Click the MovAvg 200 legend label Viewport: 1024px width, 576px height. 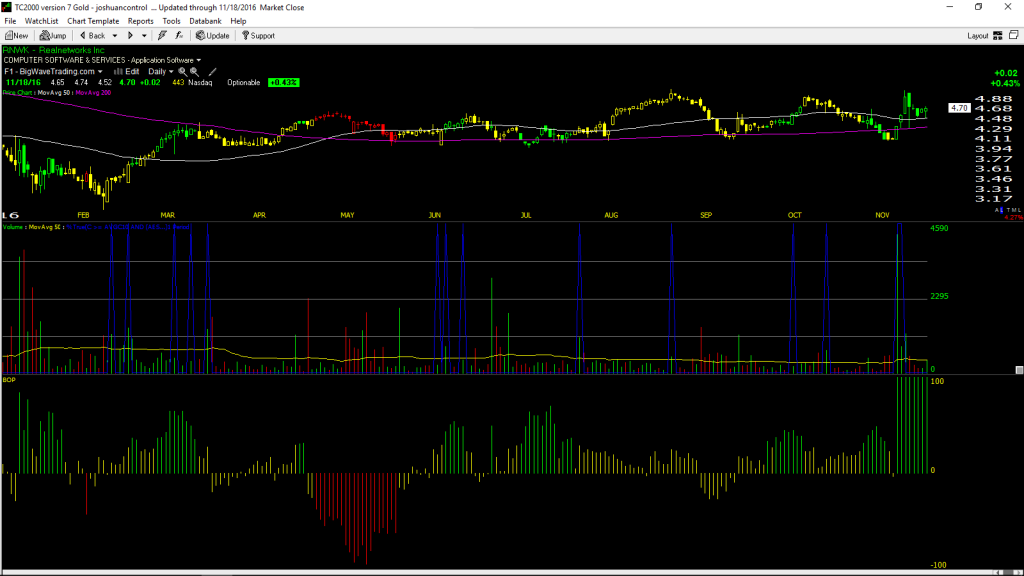(93, 93)
